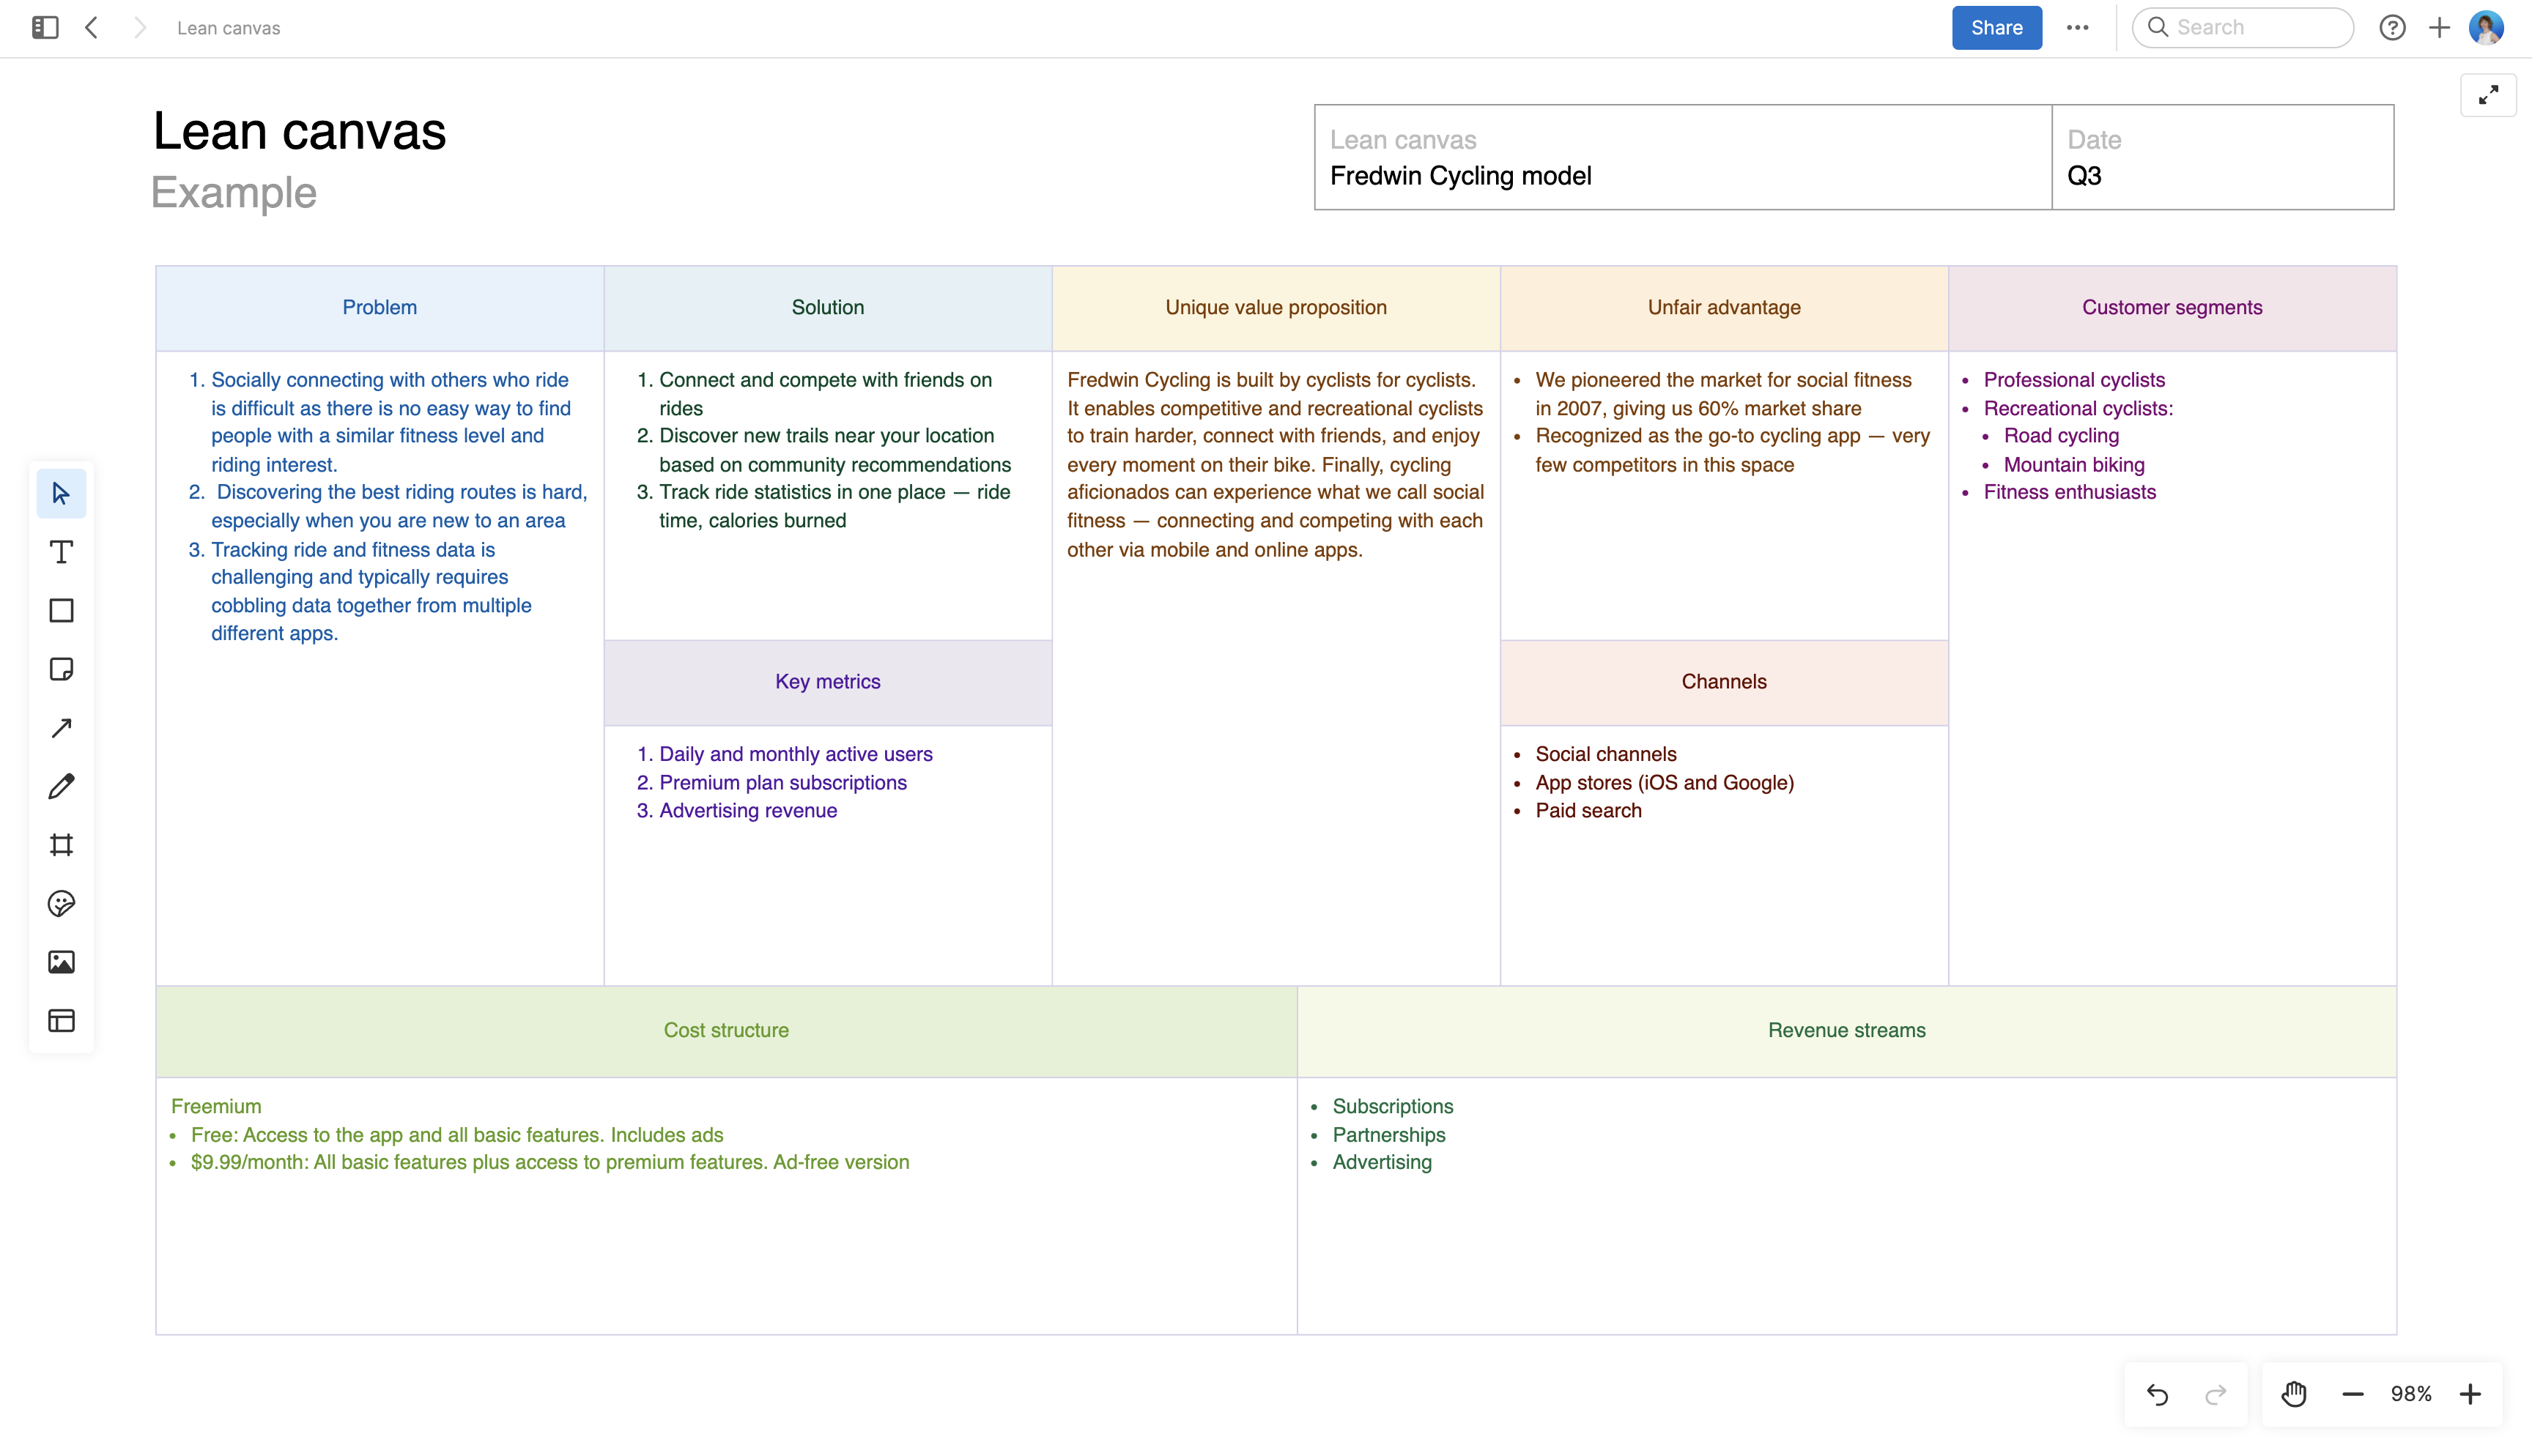The width and height of the screenshot is (2532, 1456).
Task: Open the more options menu
Action: point(2079,27)
